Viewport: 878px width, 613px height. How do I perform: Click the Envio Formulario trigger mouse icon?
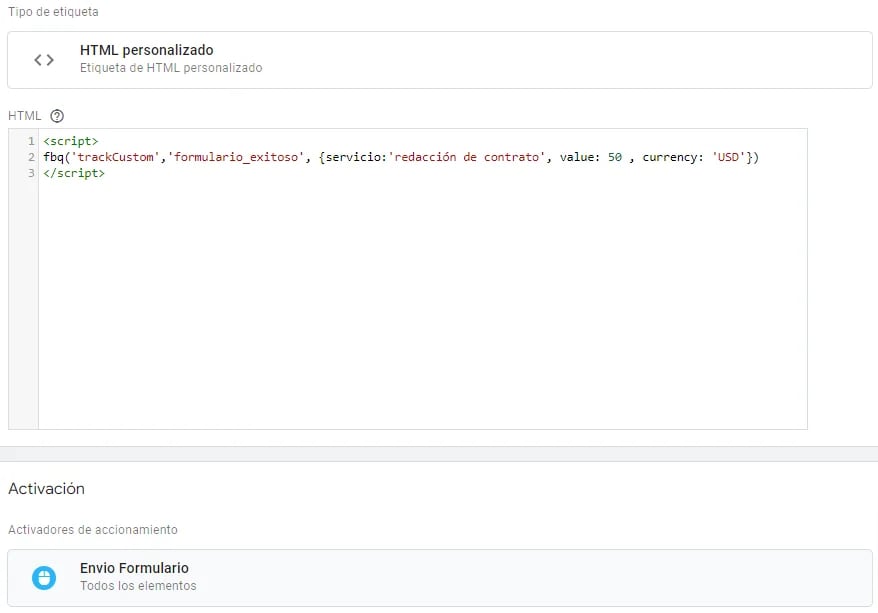(44, 578)
